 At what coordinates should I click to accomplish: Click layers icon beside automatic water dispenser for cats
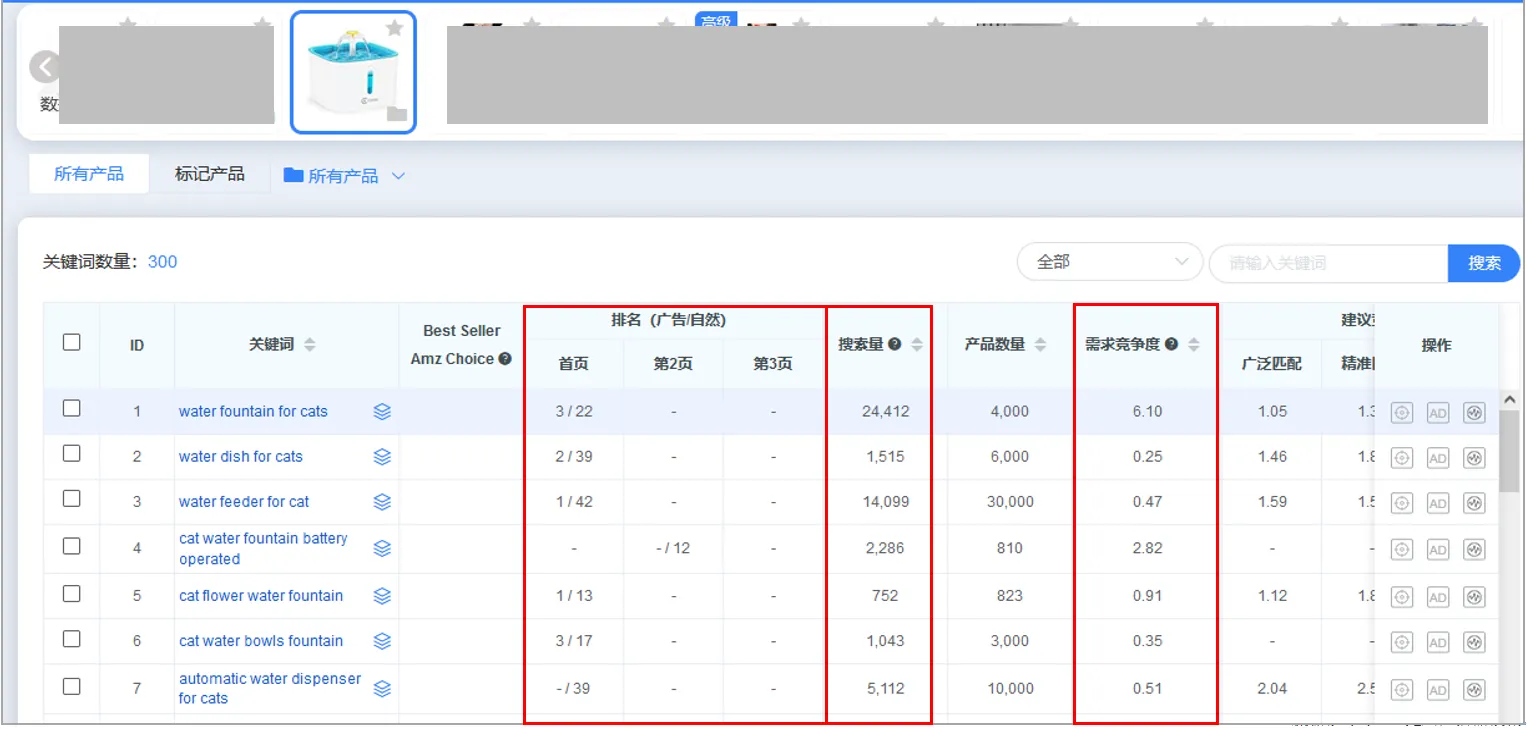point(382,688)
